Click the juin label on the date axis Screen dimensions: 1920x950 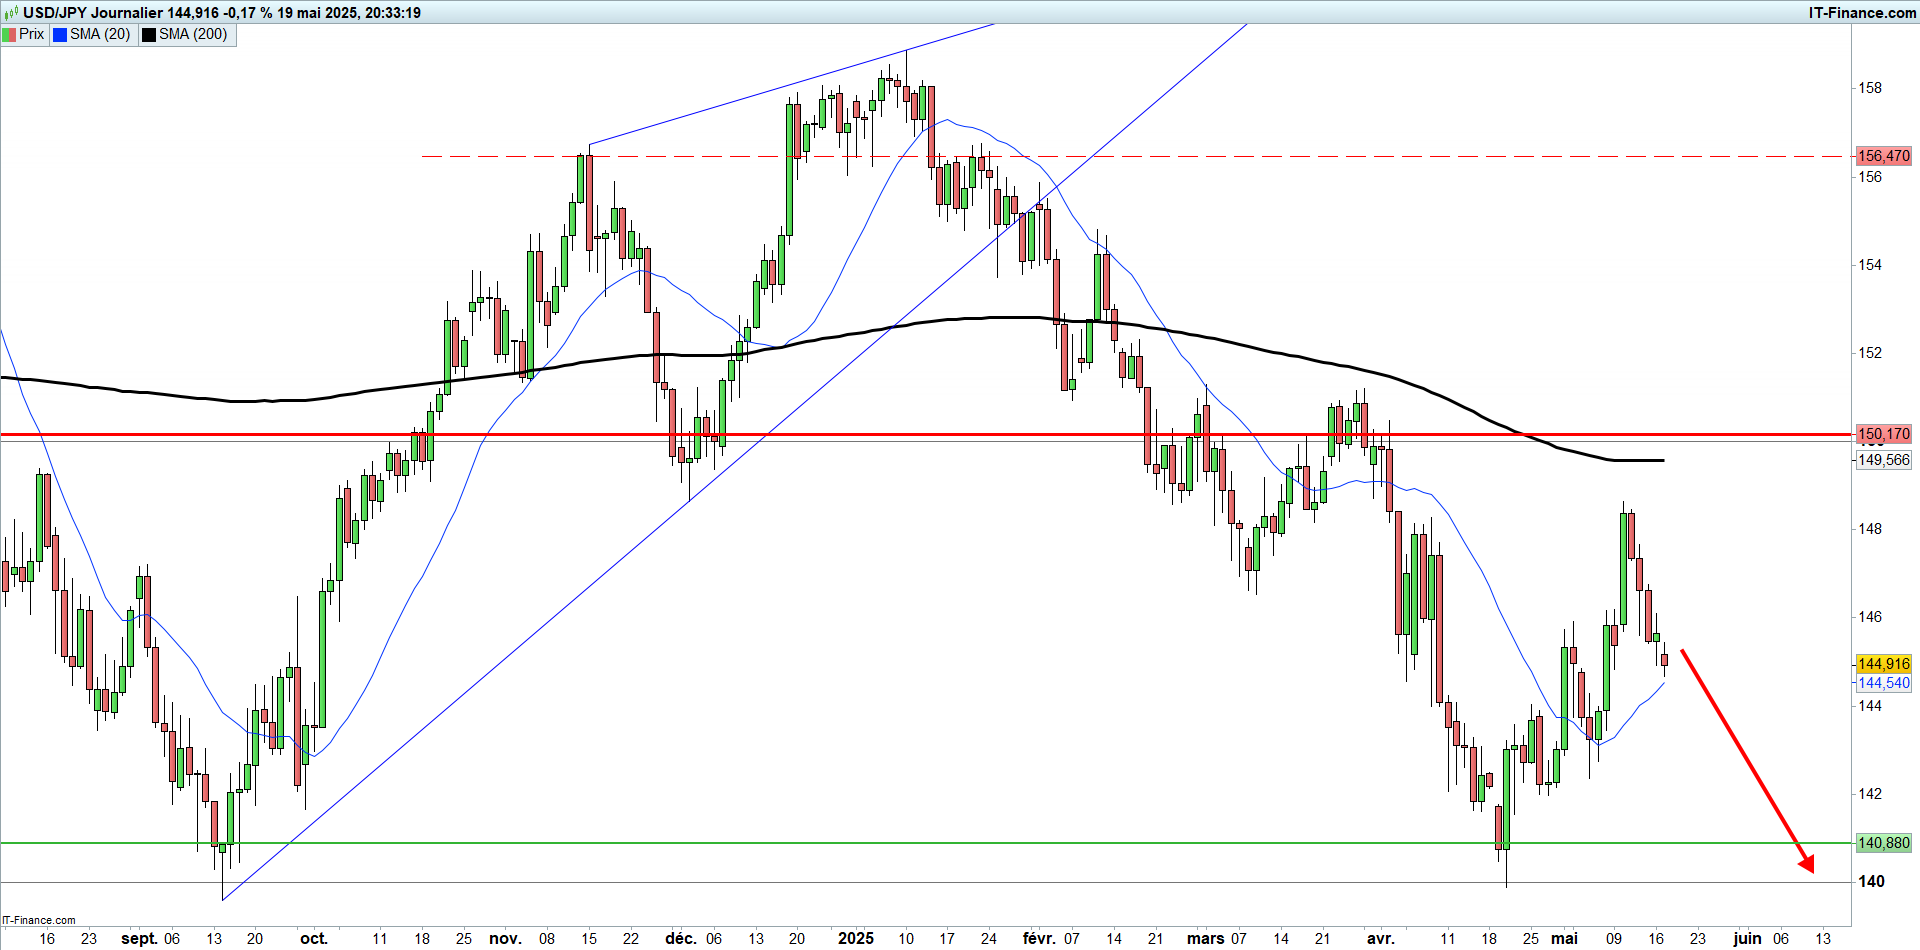point(1747,938)
